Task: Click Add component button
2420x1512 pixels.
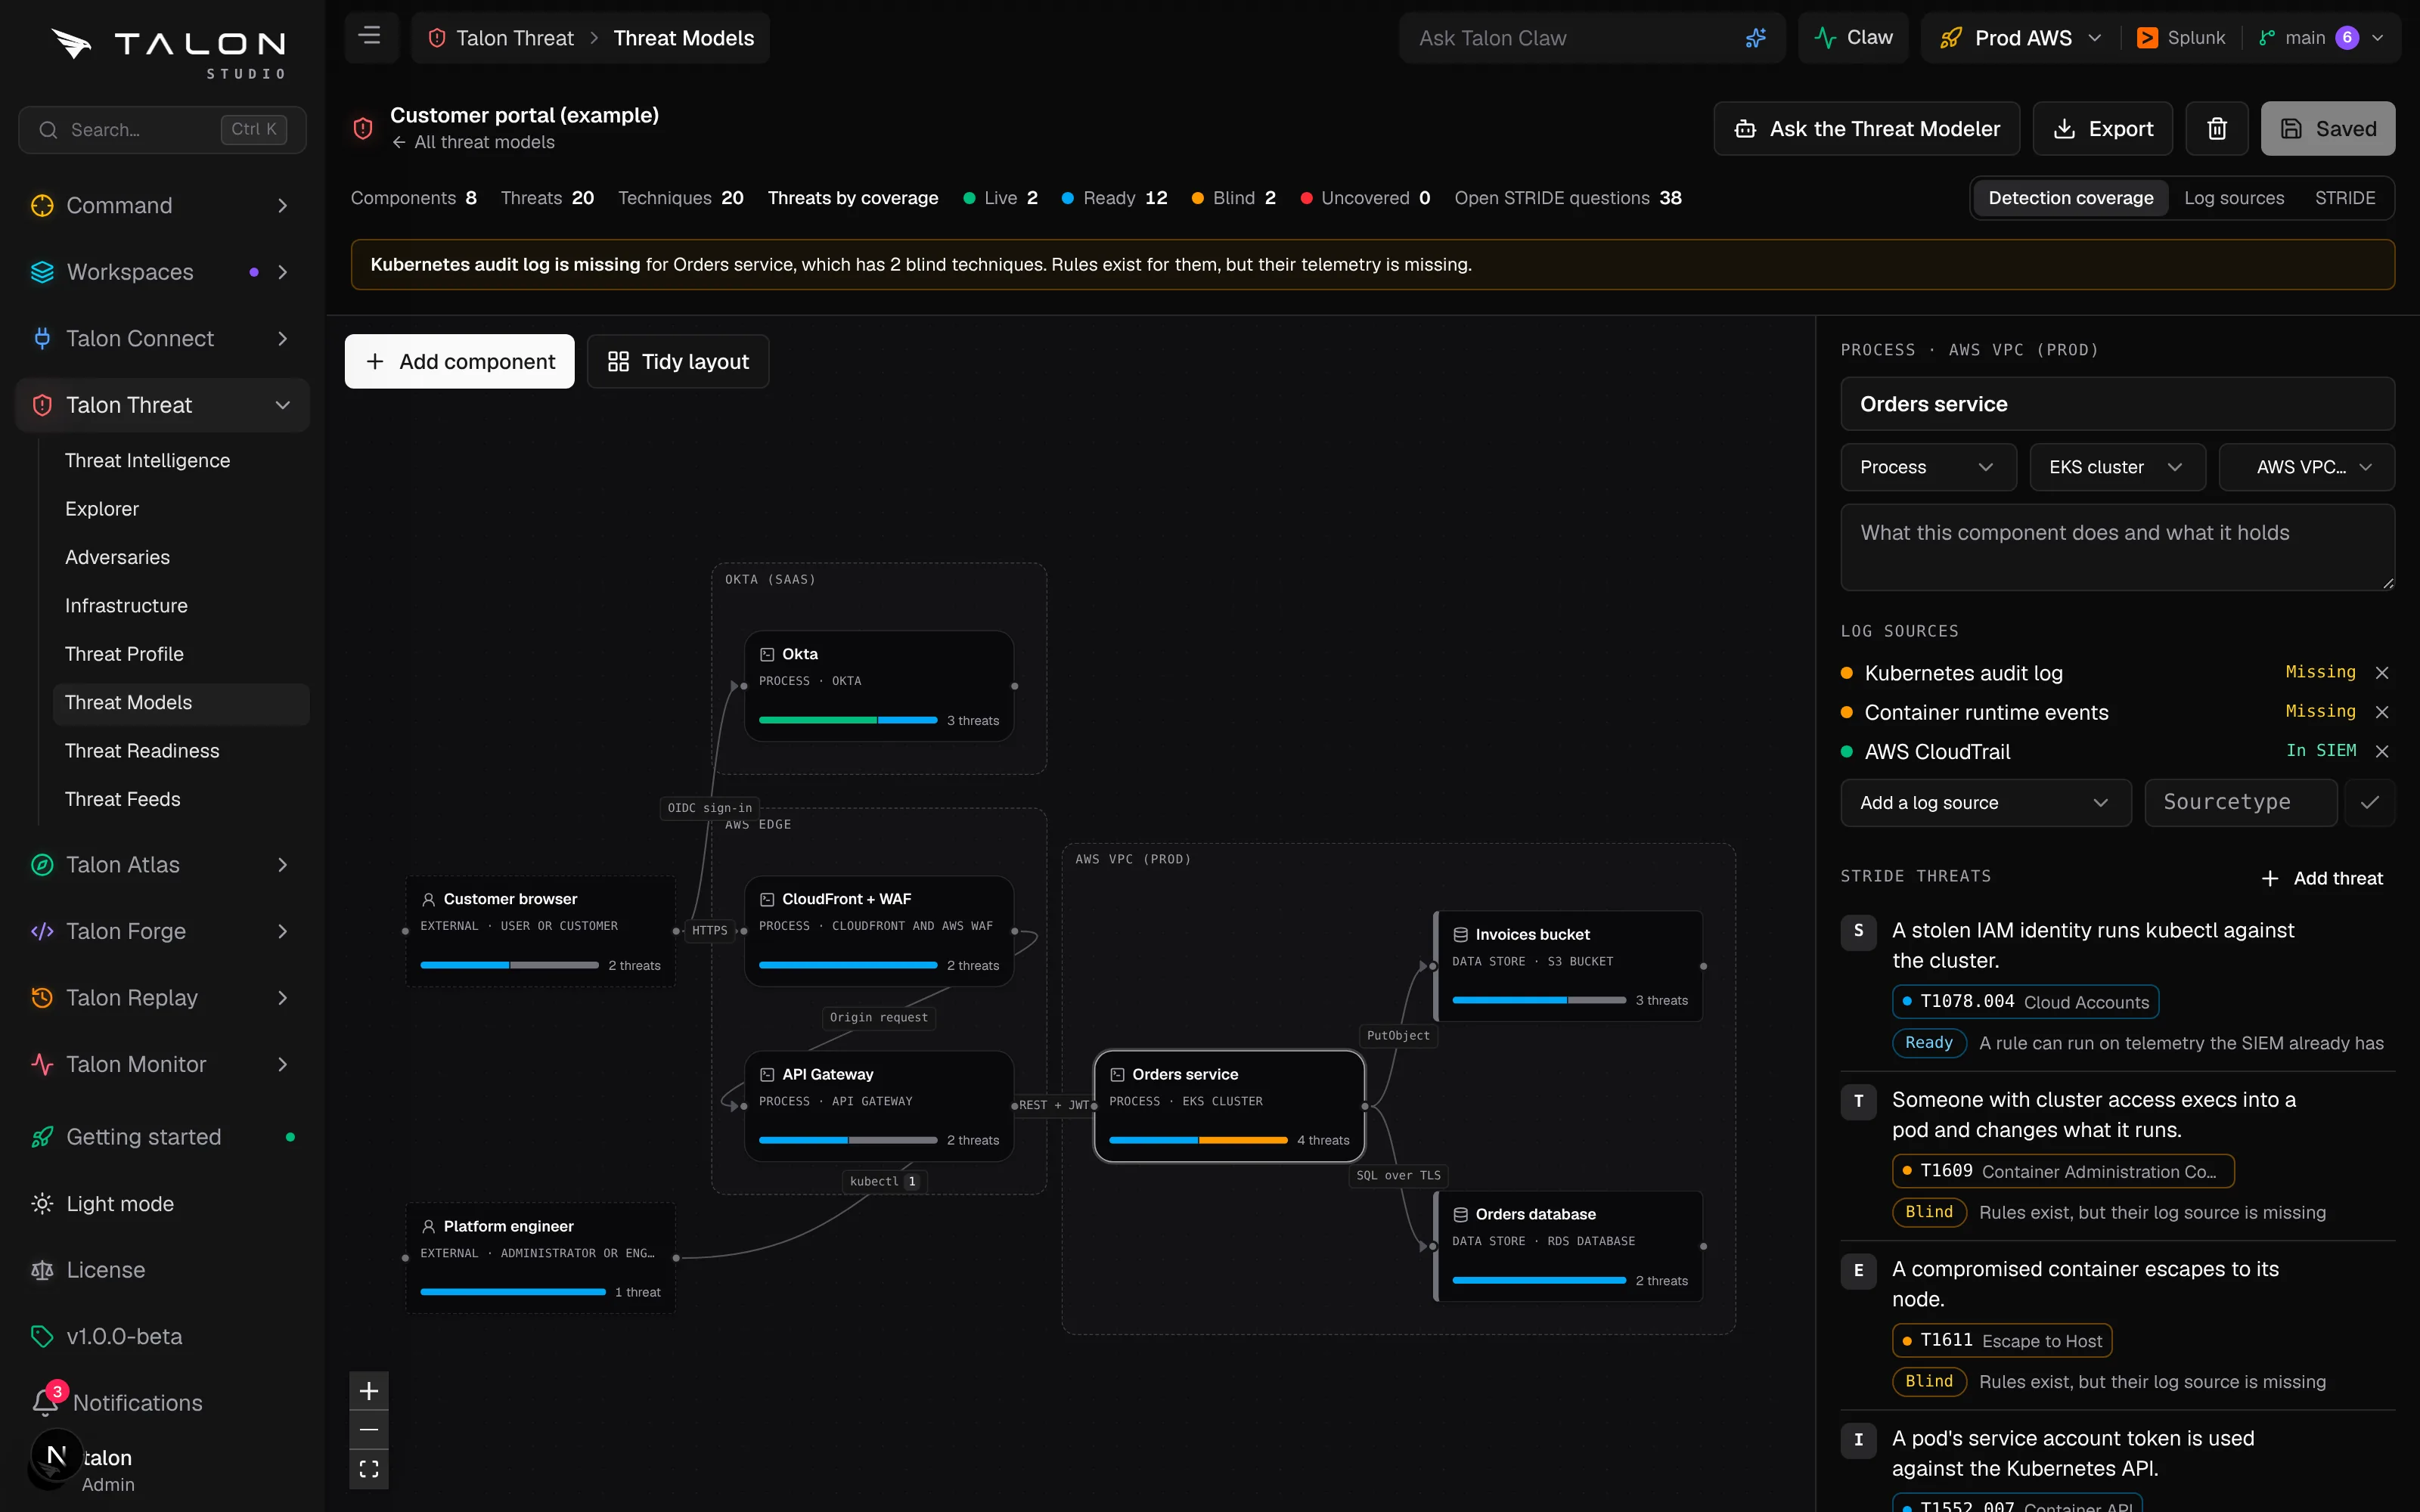Action: 459,361
